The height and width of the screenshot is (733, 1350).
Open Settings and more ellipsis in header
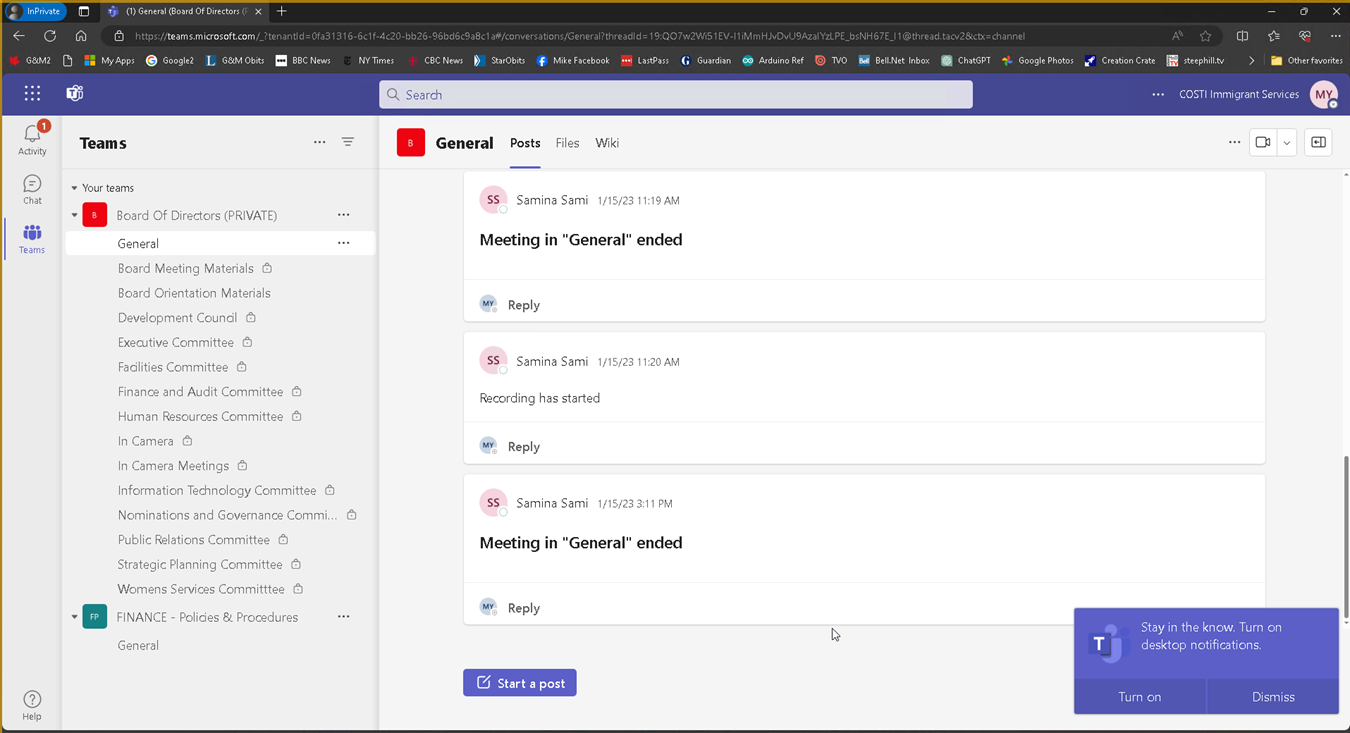click(x=1158, y=95)
